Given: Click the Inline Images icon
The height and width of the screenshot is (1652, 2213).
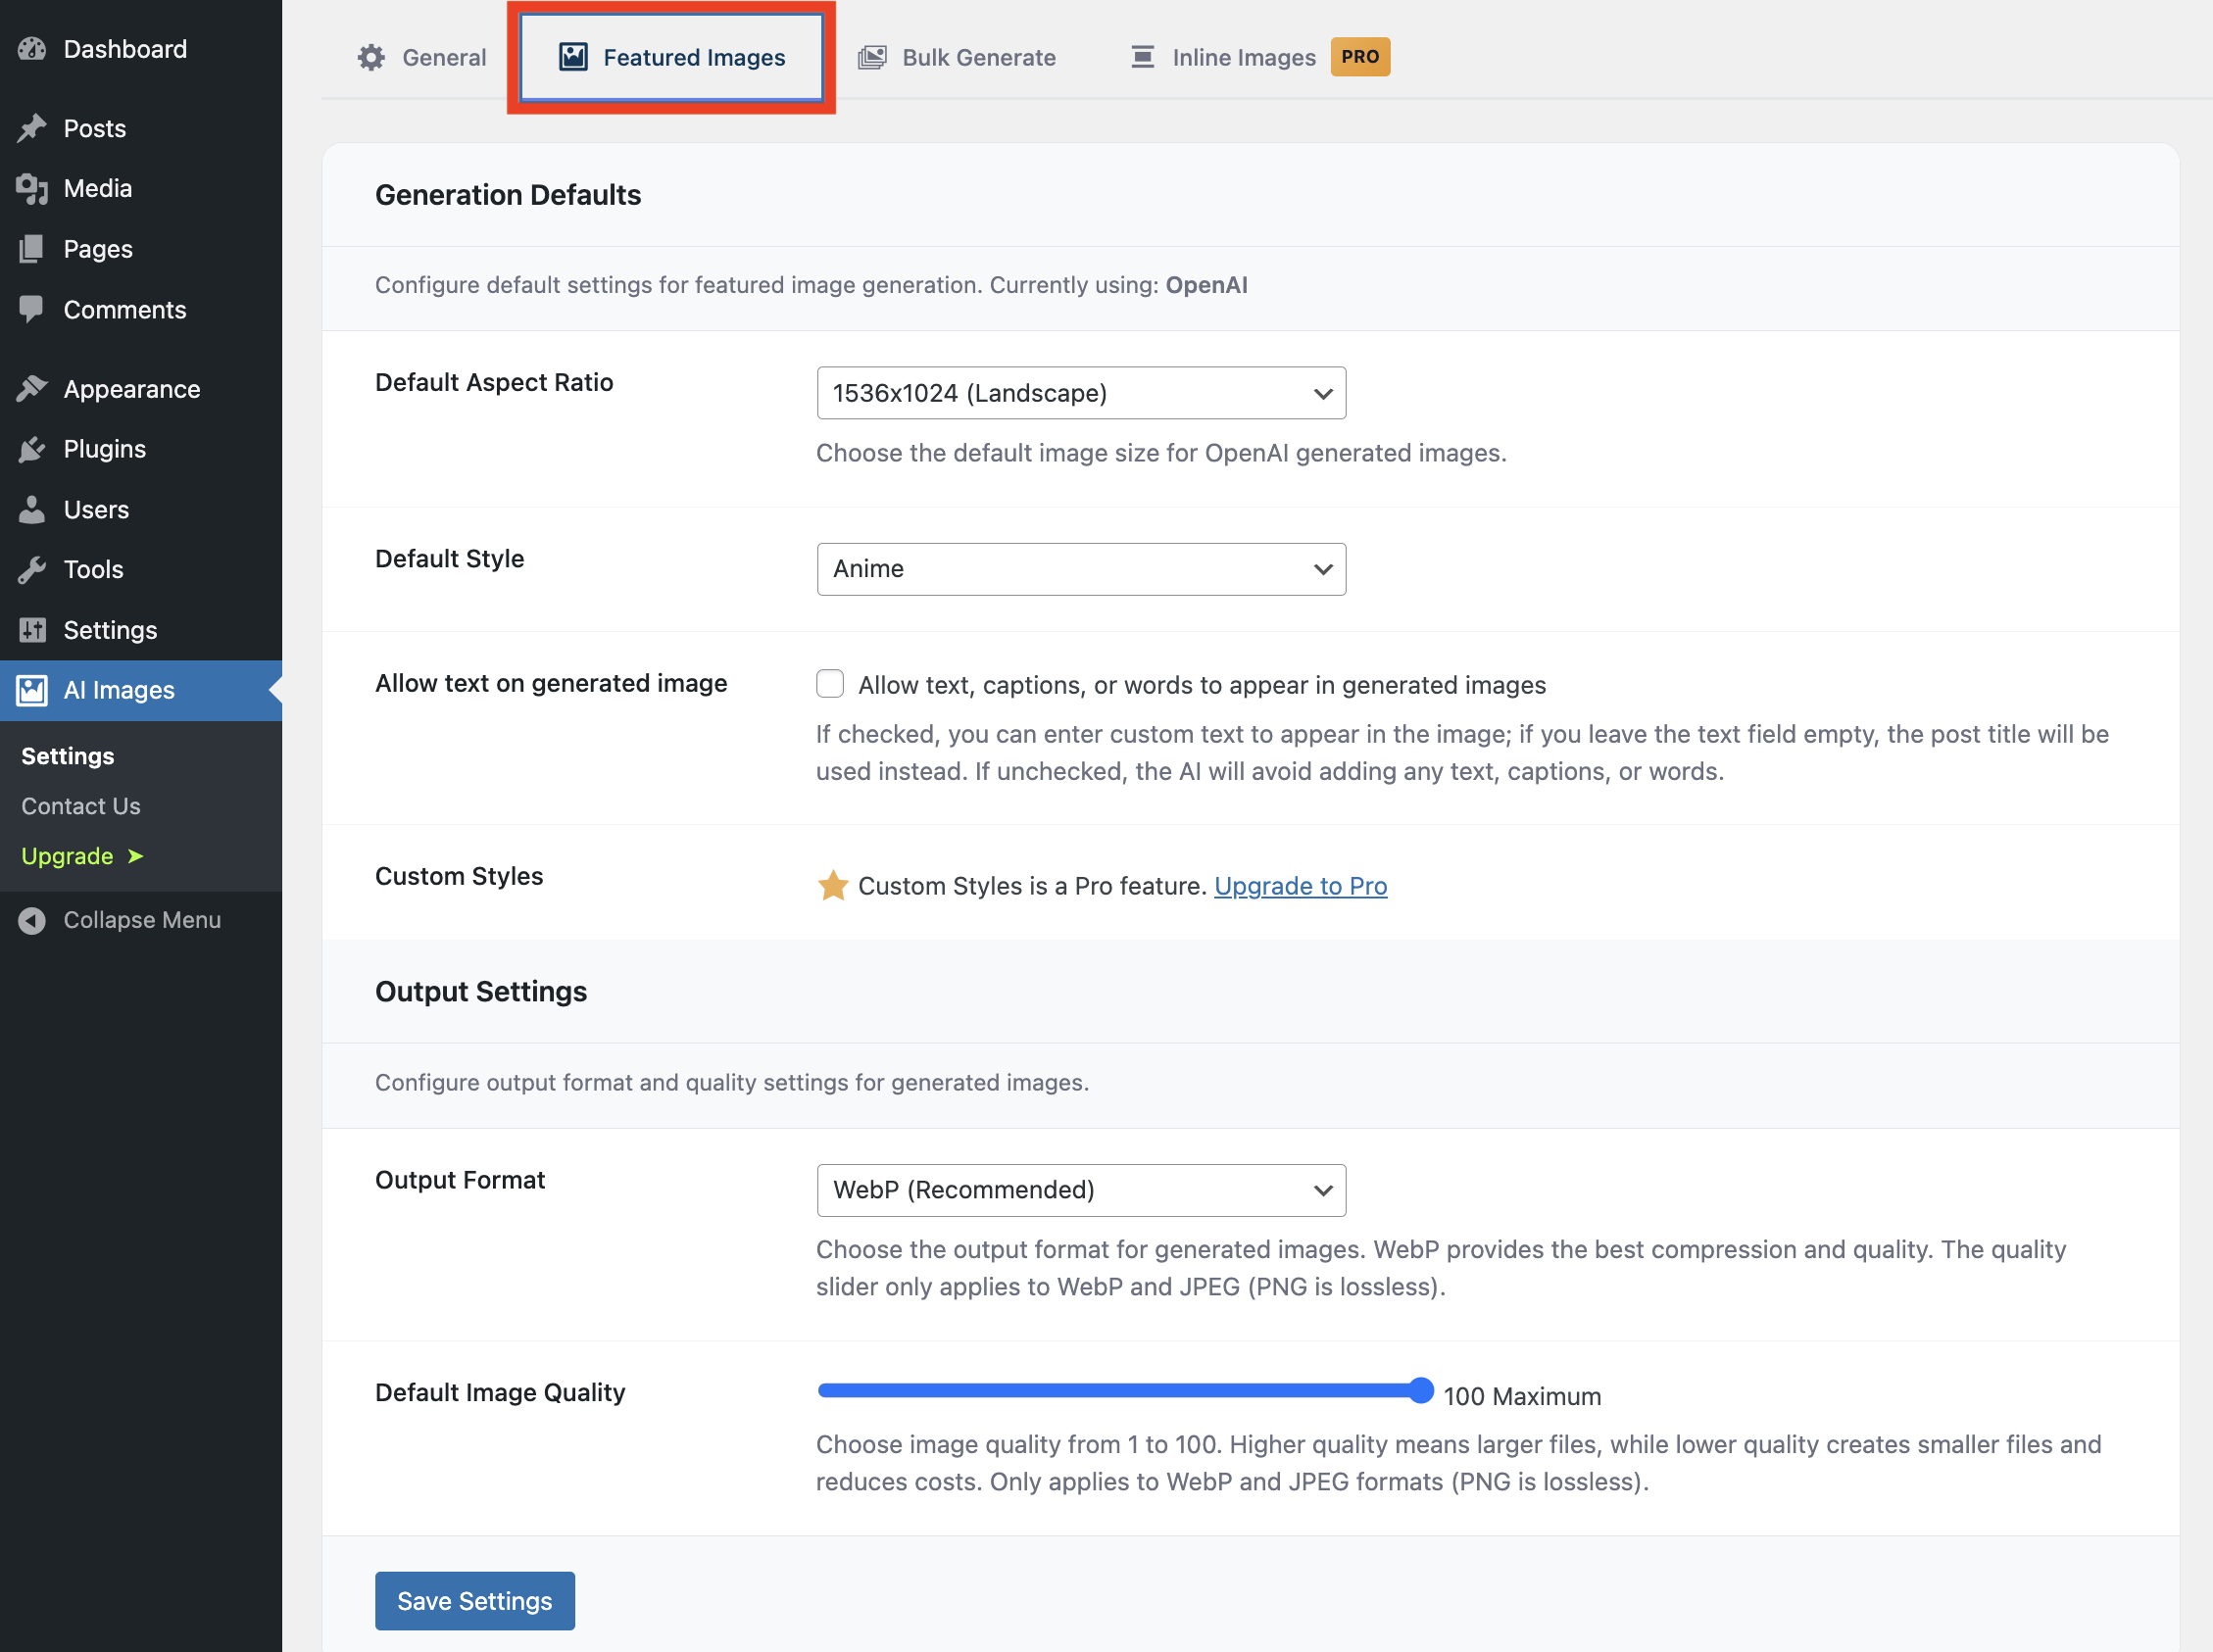Looking at the screenshot, I should 1141,57.
